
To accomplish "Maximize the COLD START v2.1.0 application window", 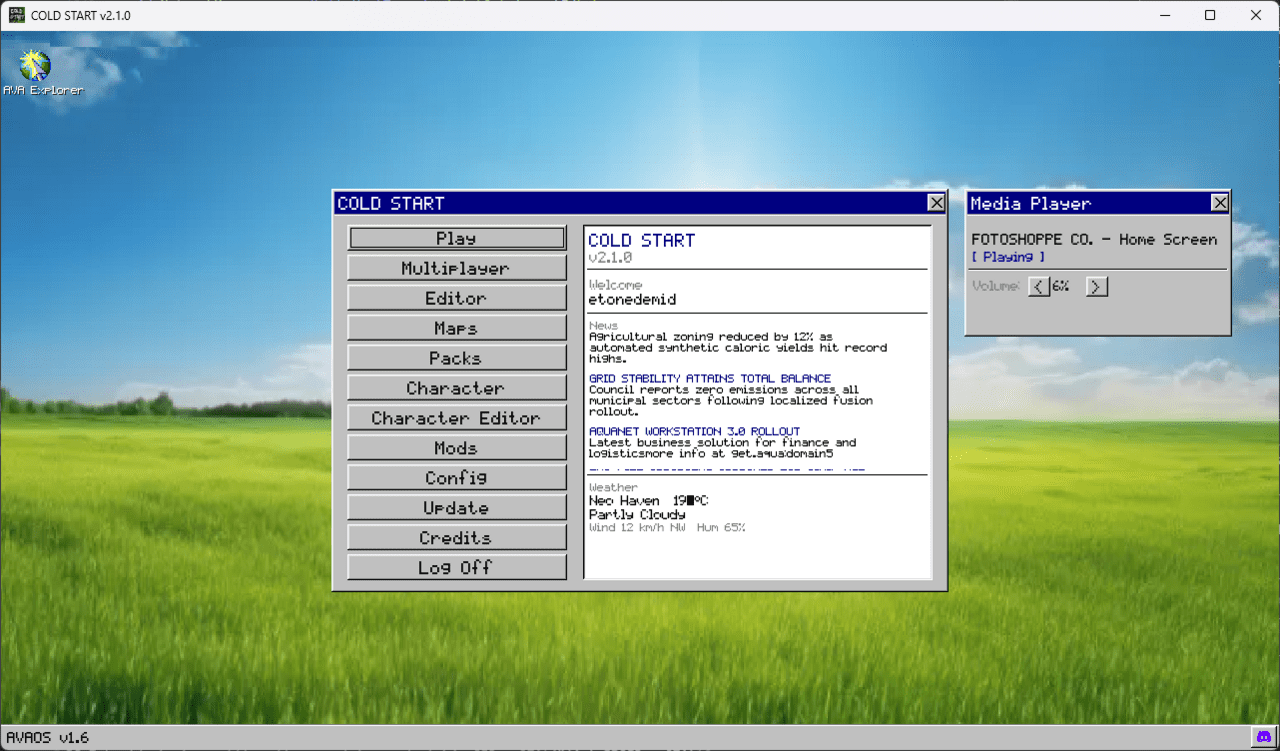I will point(1210,15).
